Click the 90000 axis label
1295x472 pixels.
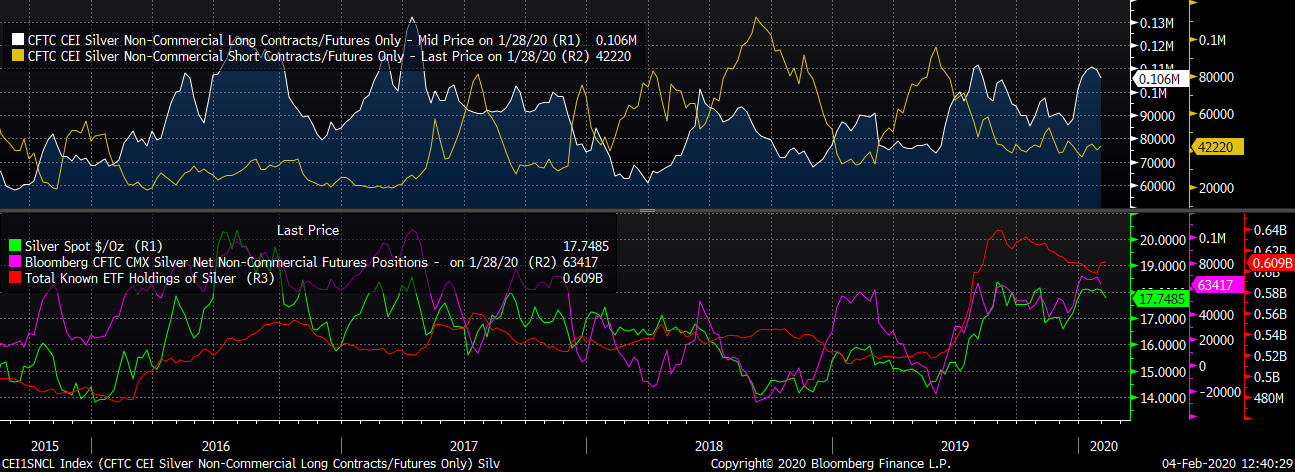pyautogui.click(x=1156, y=116)
